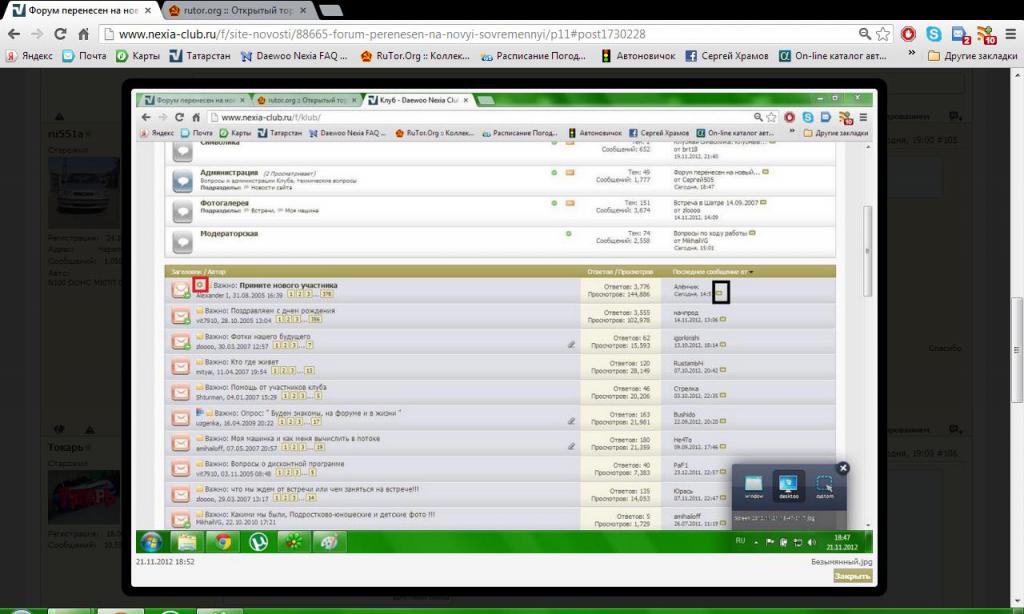Select the first tab "Форум перенесен" in main browser
The height and width of the screenshot is (614, 1024).
pos(80,11)
